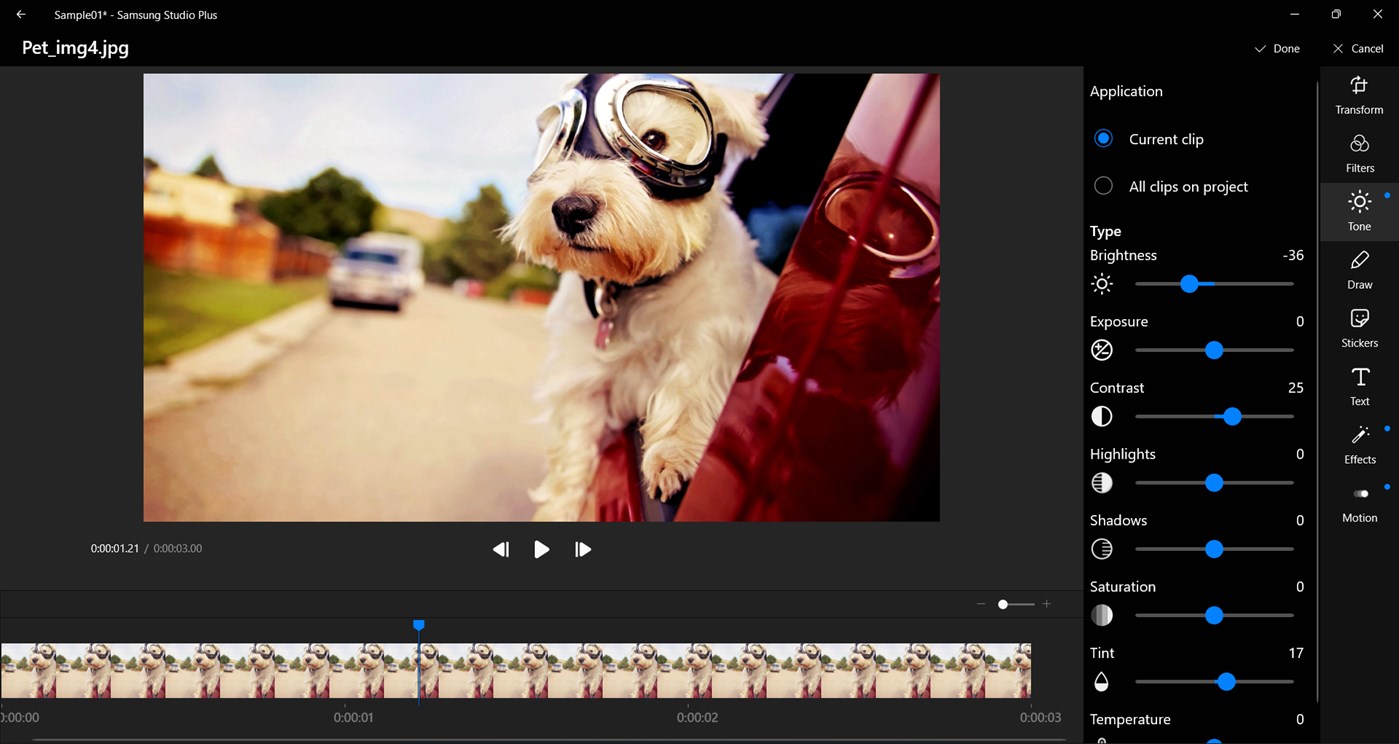The image size is (1399, 744).
Task: Open the Transform tool
Action: tap(1359, 96)
